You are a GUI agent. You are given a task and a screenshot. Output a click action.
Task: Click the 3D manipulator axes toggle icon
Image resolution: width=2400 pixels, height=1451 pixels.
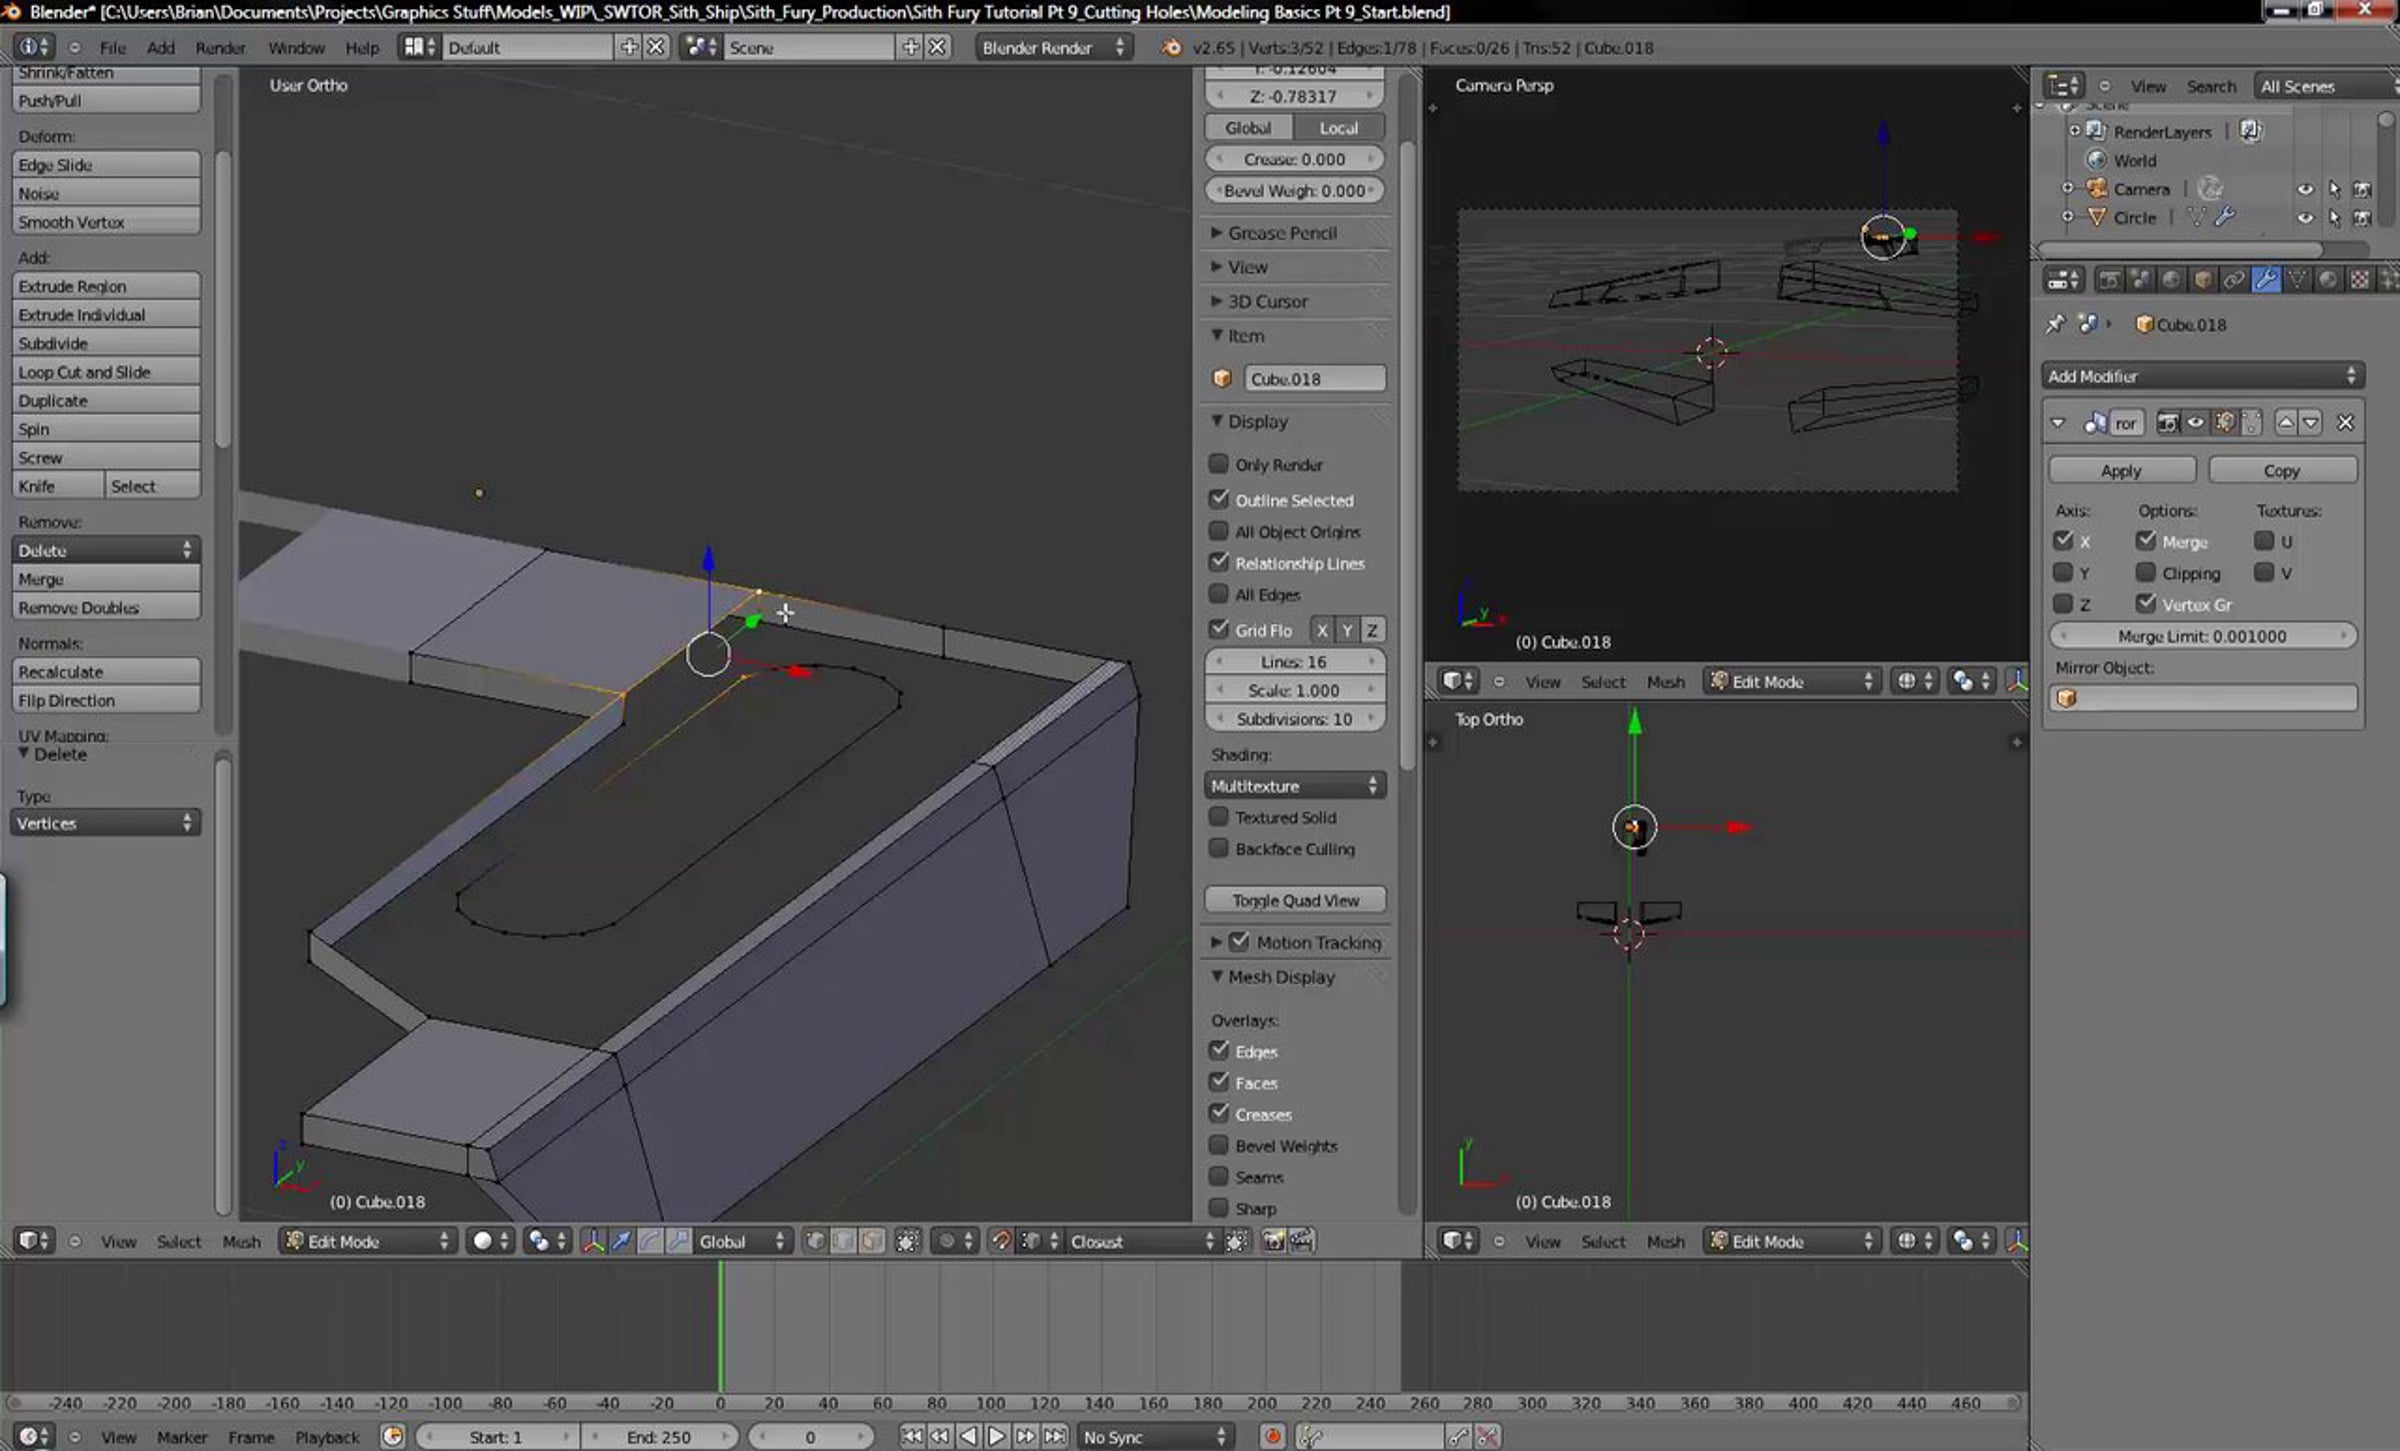pyautogui.click(x=593, y=1241)
